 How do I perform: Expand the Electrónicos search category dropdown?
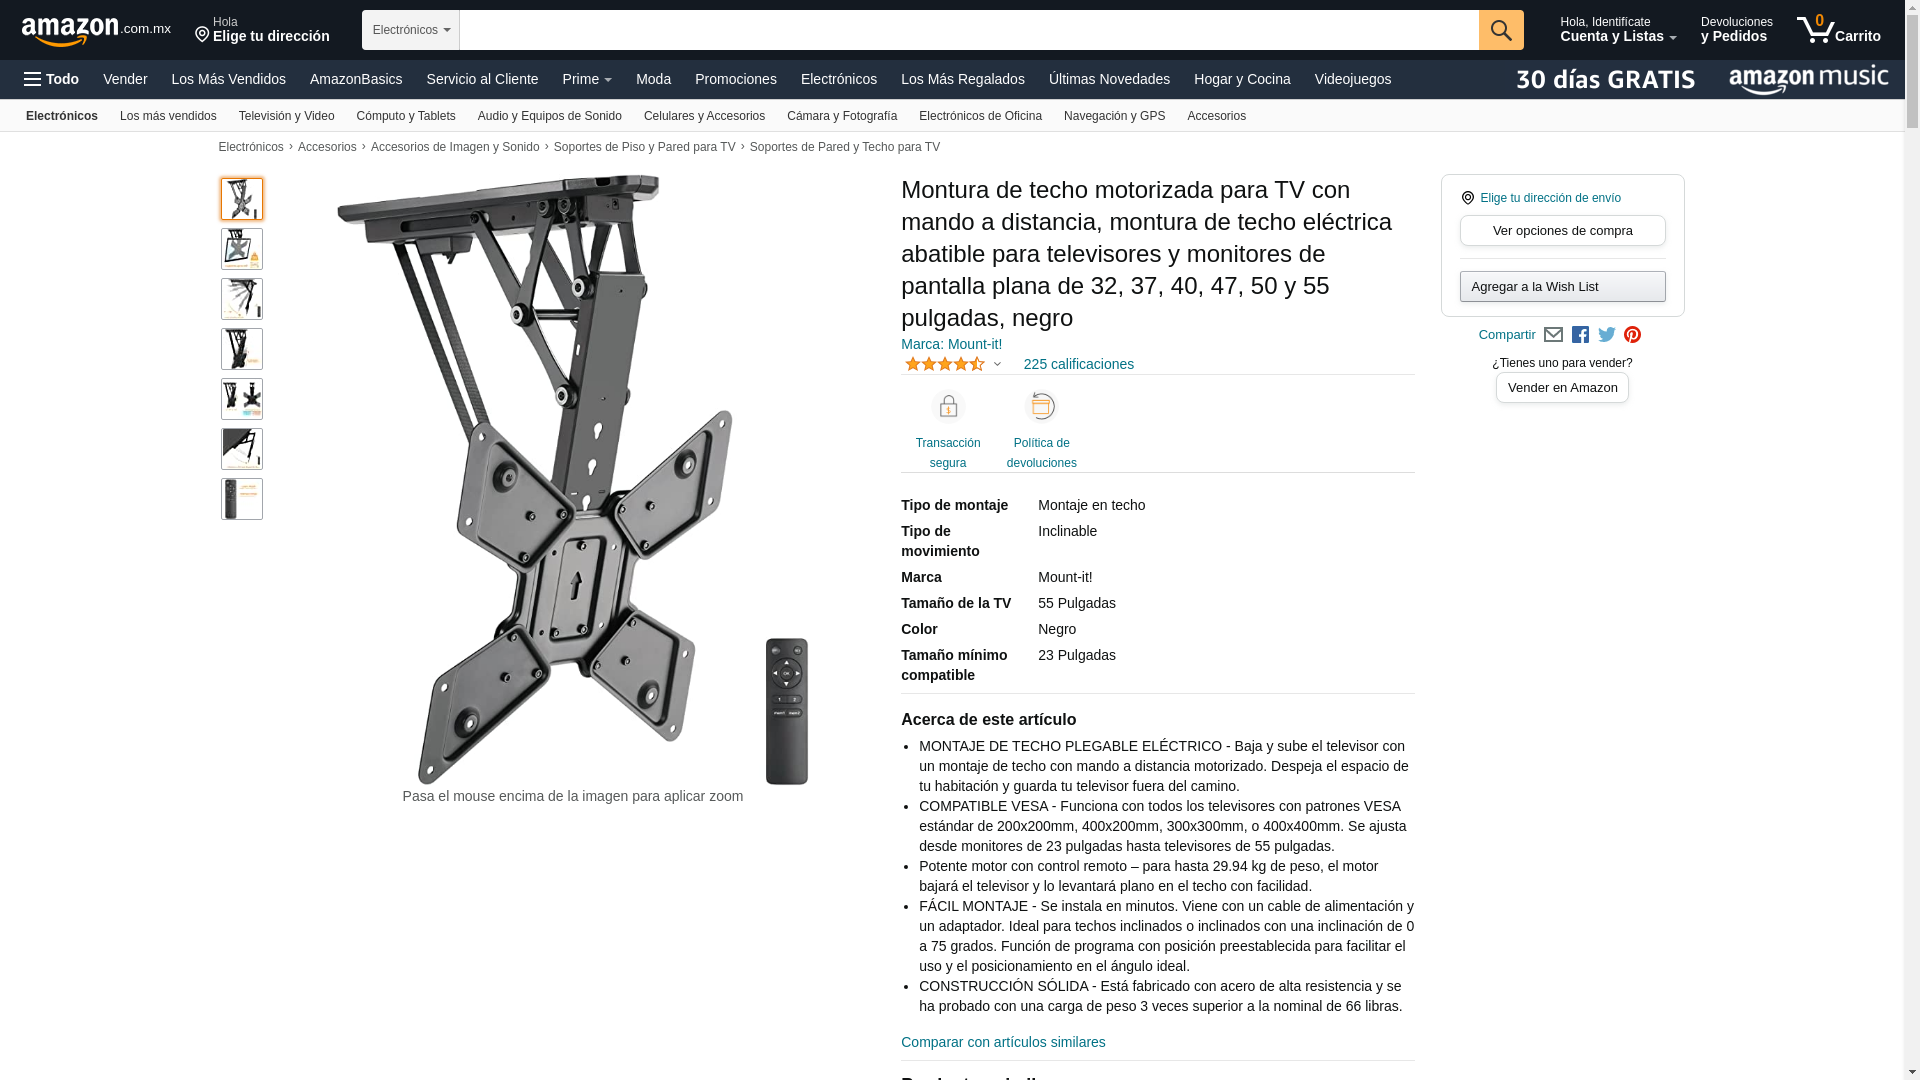[411, 30]
